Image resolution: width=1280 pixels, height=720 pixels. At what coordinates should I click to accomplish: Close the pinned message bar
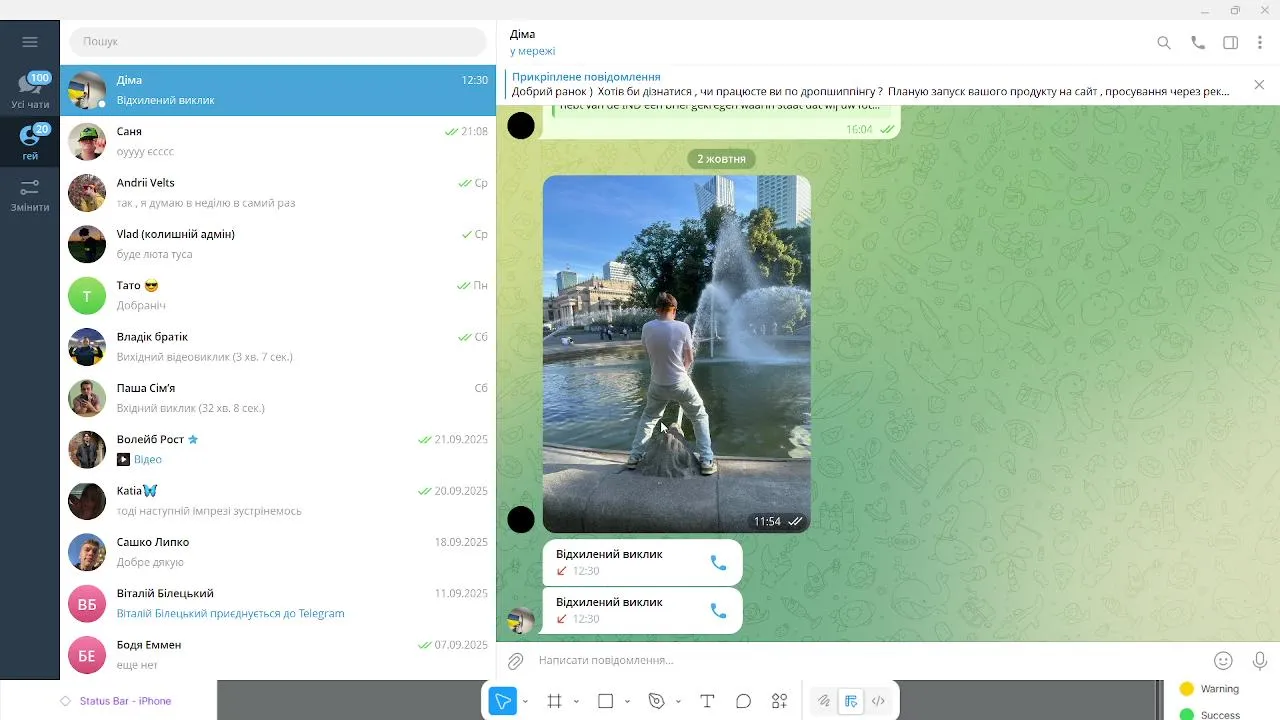(x=1259, y=85)
